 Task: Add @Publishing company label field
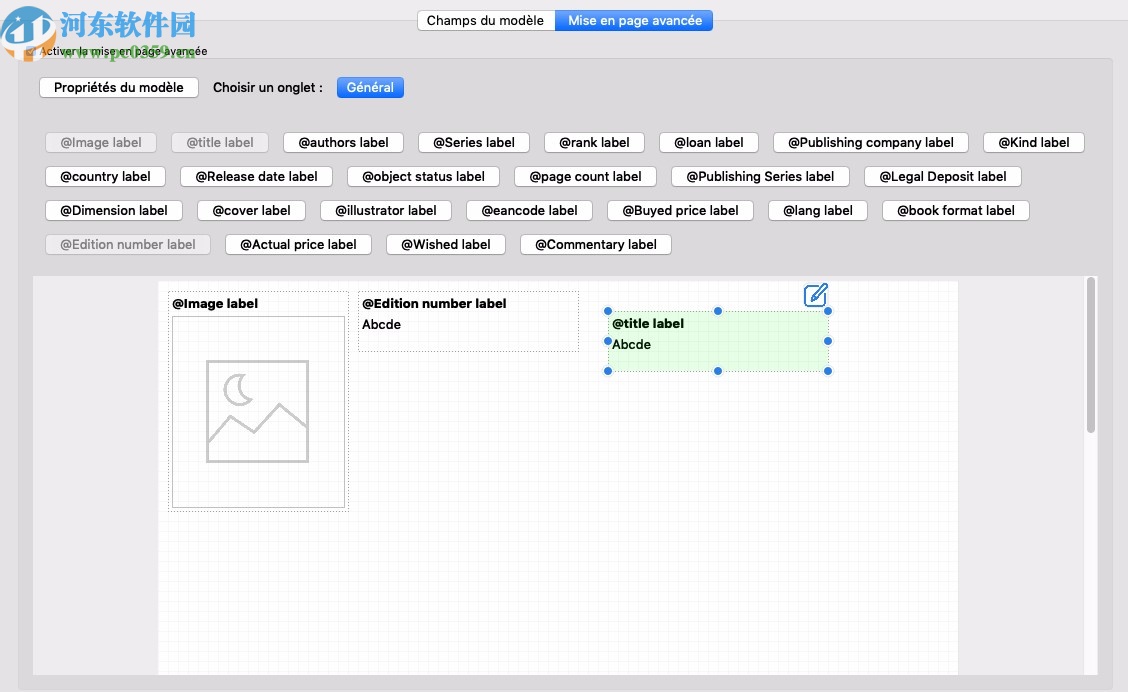pyautogui.click(x=870, y=142)
